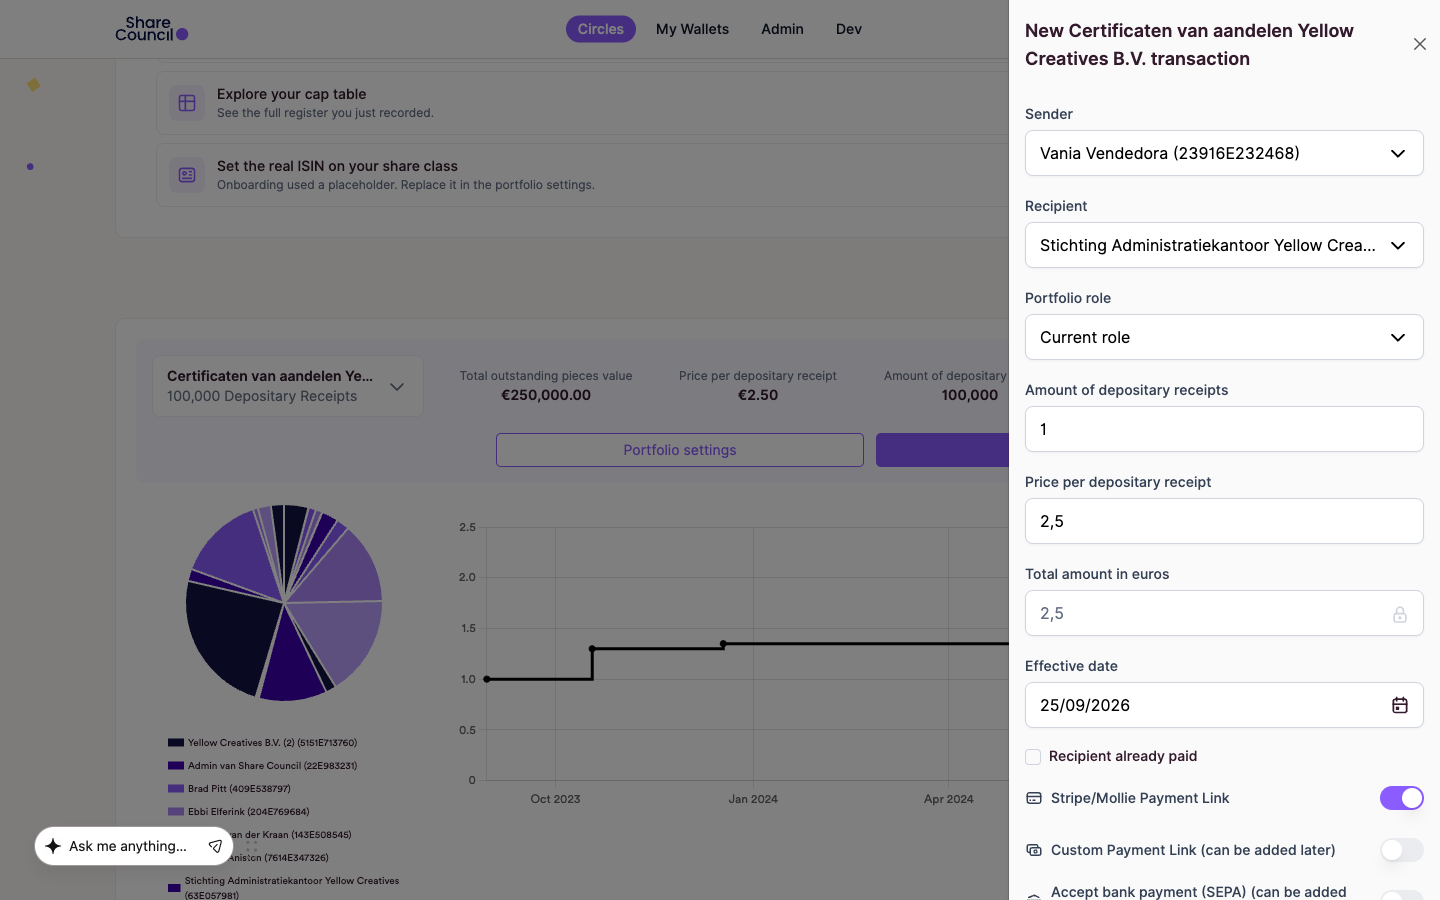Image resolution: width=1440 pixels, height=900 pixels.
Task: Click the 100,000 amount value in portfolio summary
Action: [x=970, y=395]
